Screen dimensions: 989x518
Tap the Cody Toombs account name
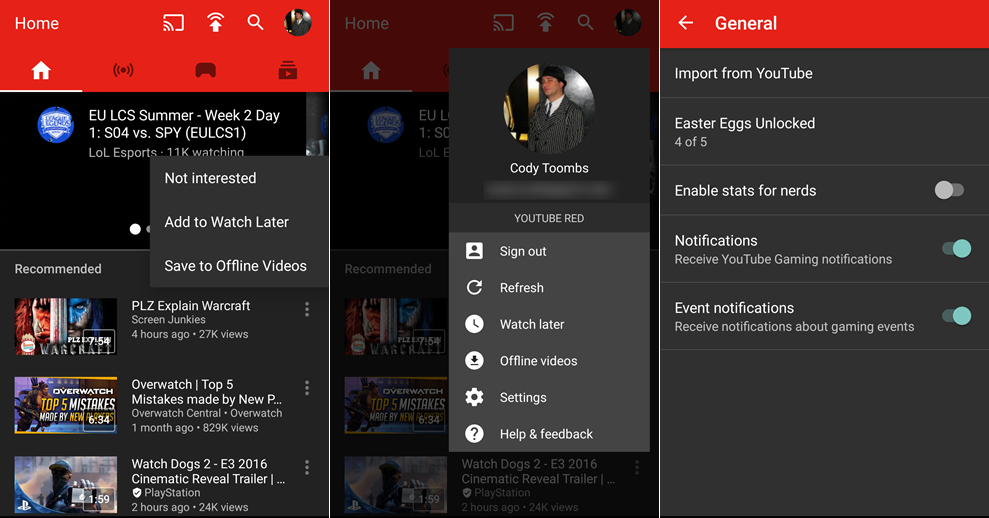point(549,168)
